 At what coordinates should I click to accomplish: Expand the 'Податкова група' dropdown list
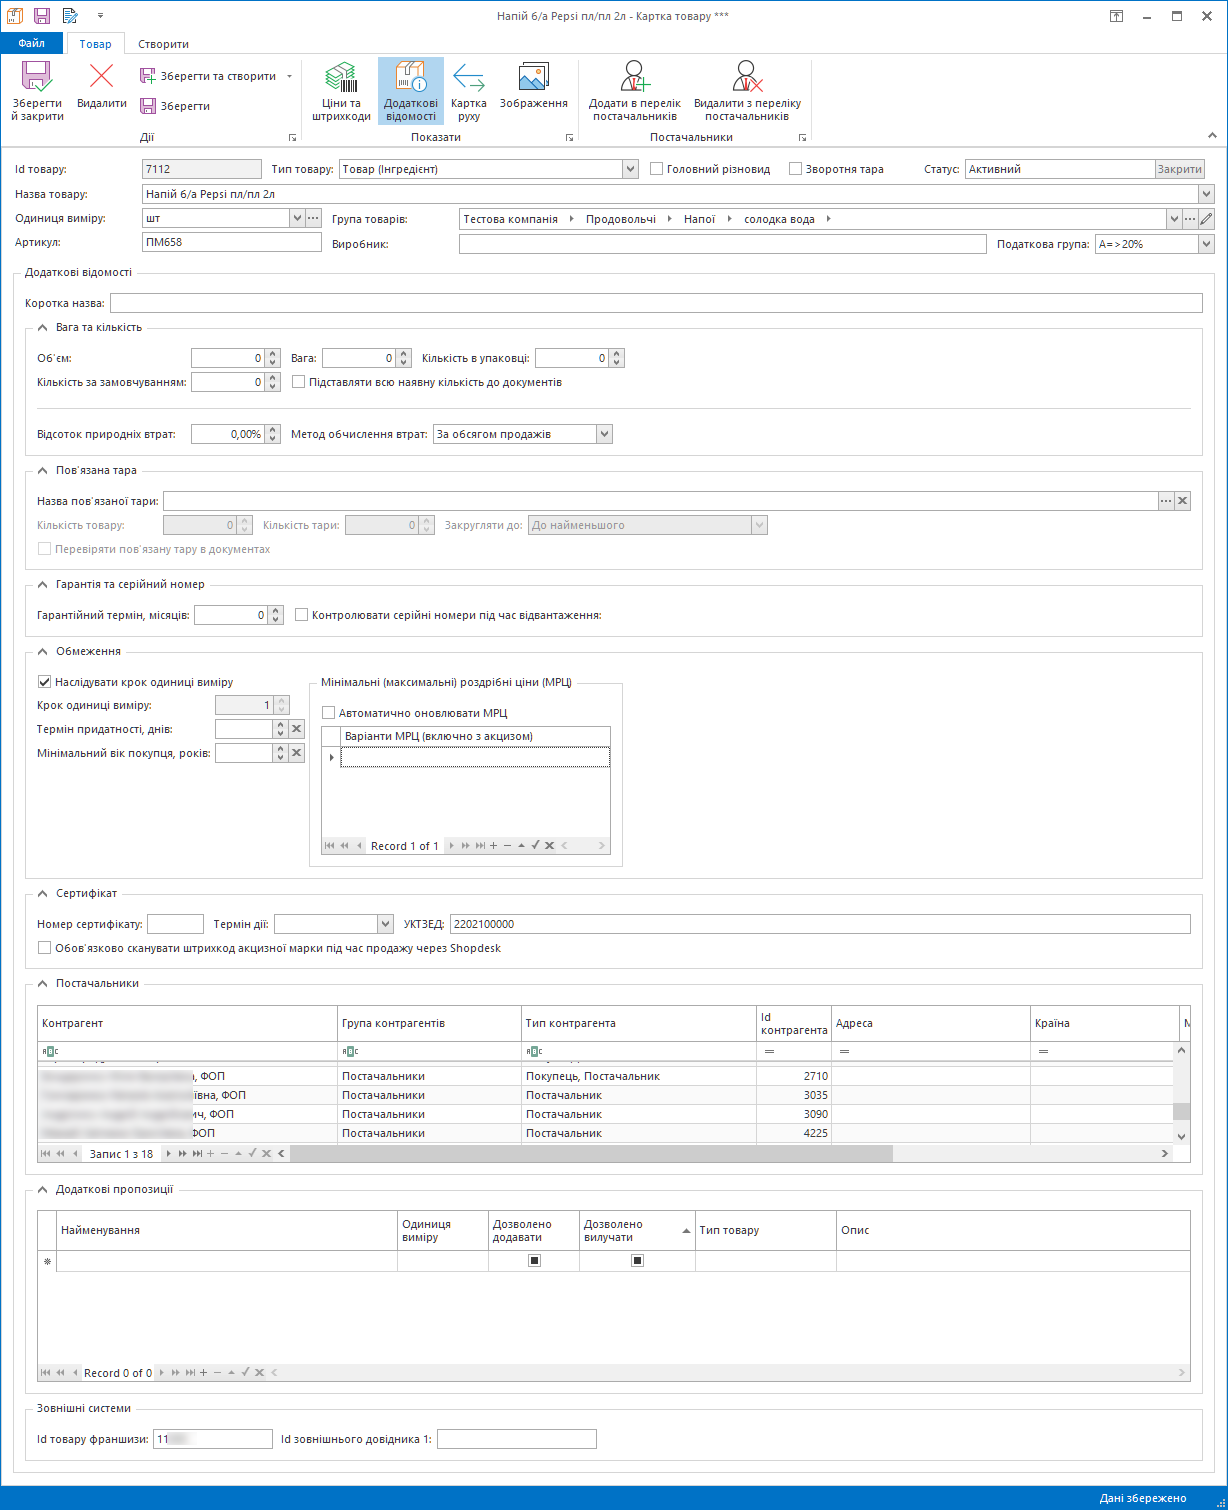tap(1205, 244)
